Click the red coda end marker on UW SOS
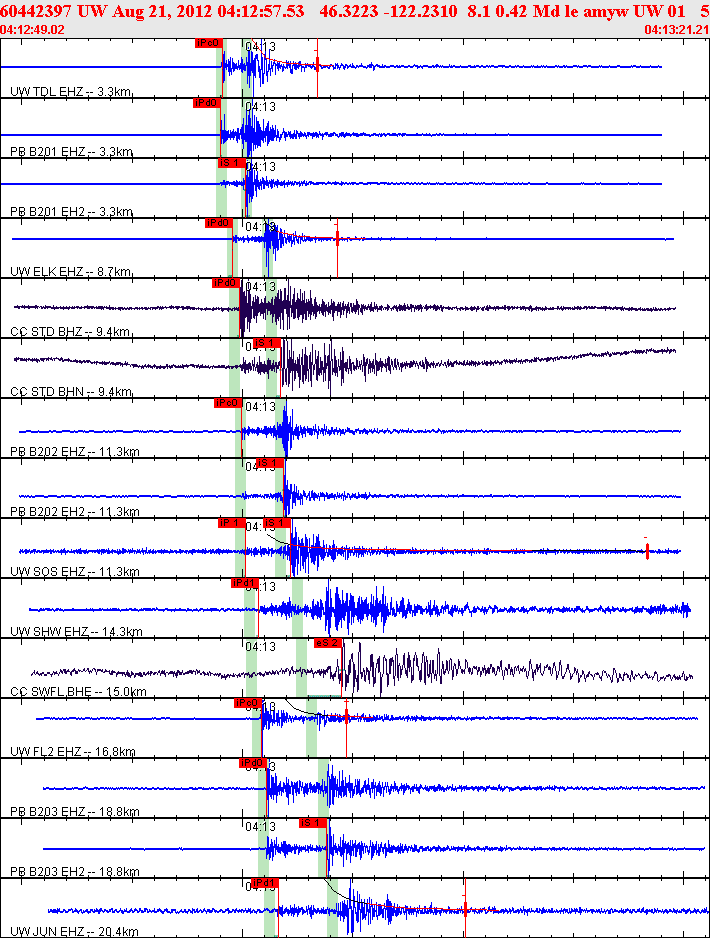Image resolution: width=710 pixels, height=938 pixels. tap(647, 551)
